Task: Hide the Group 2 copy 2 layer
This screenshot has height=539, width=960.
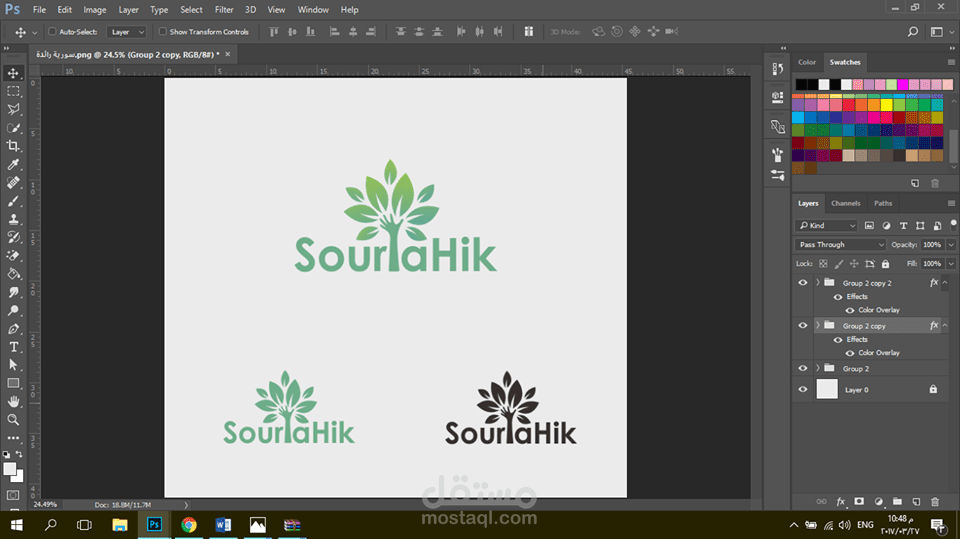Action: coord(803,282)
